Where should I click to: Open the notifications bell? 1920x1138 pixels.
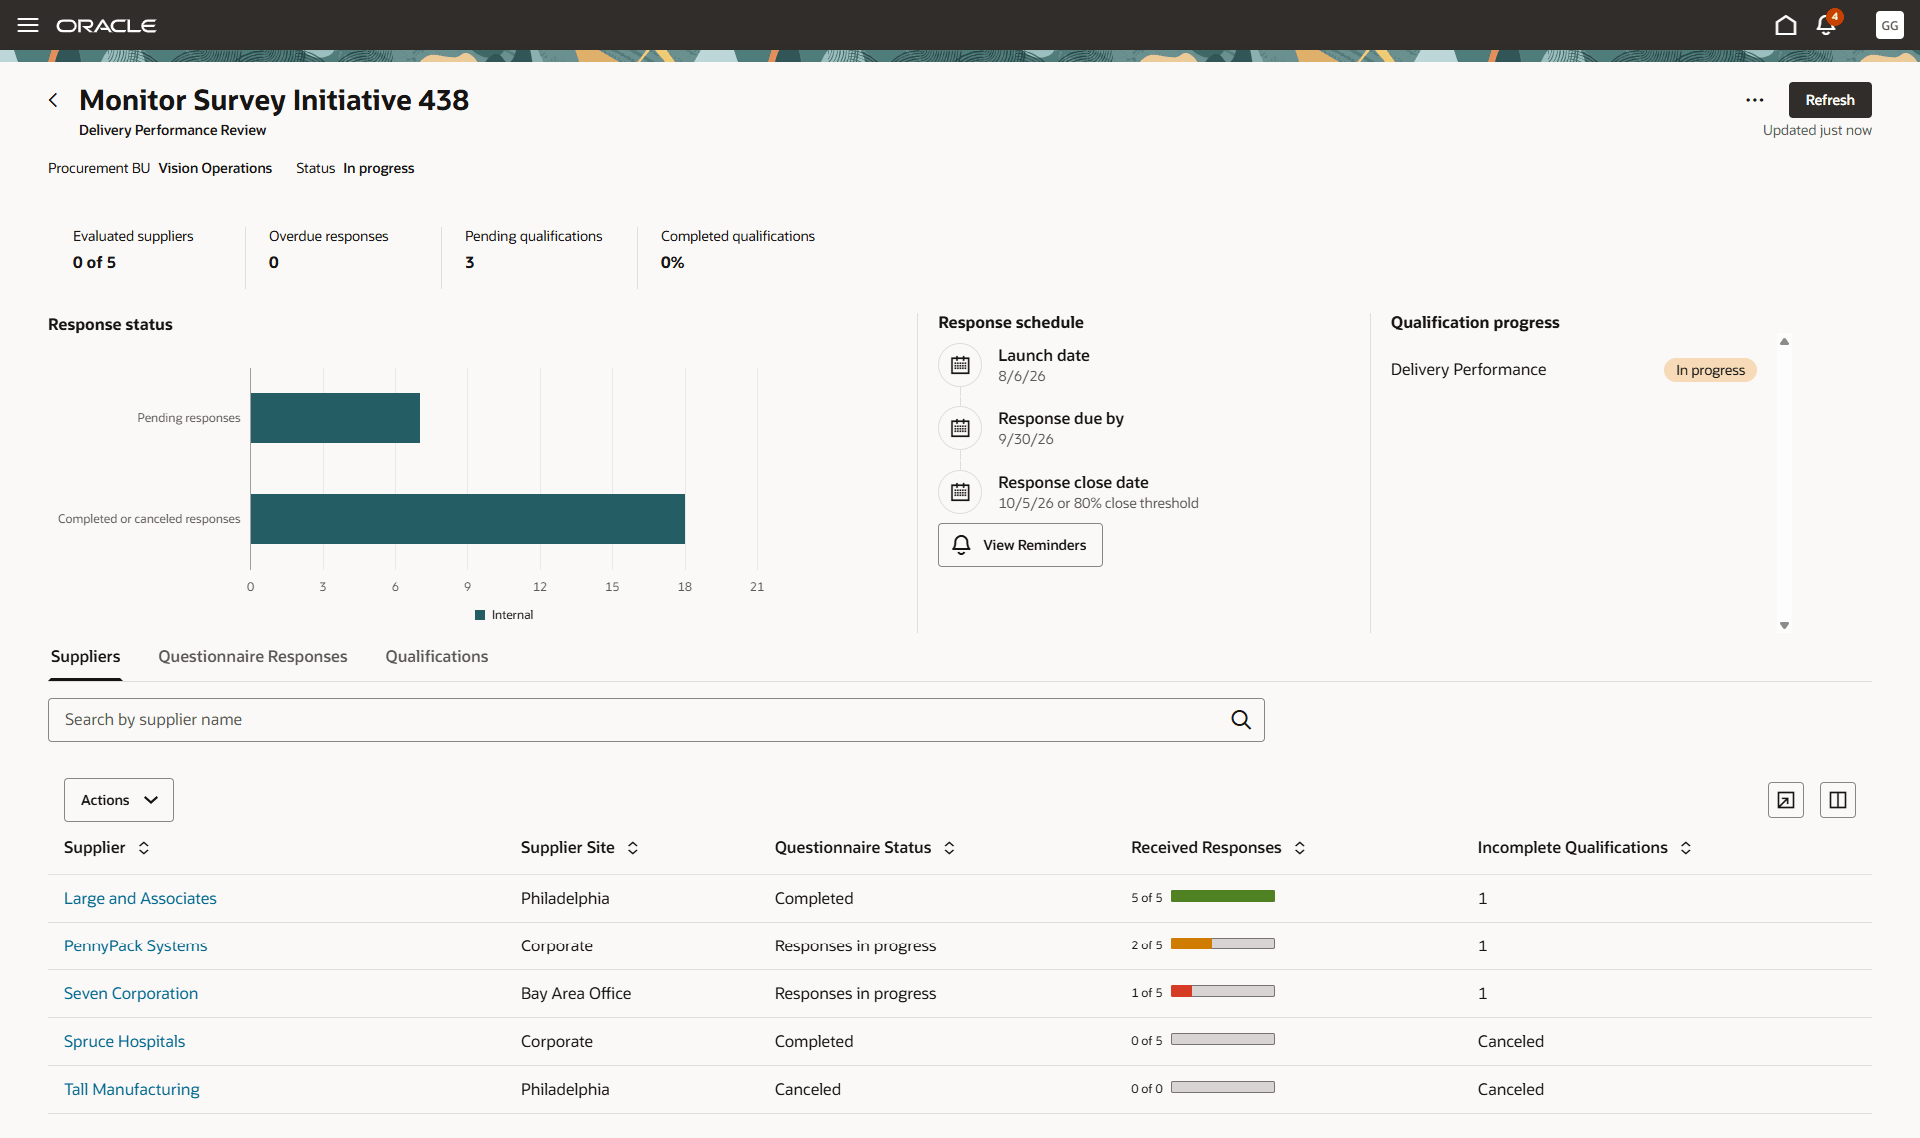[x=1827, y=24]
